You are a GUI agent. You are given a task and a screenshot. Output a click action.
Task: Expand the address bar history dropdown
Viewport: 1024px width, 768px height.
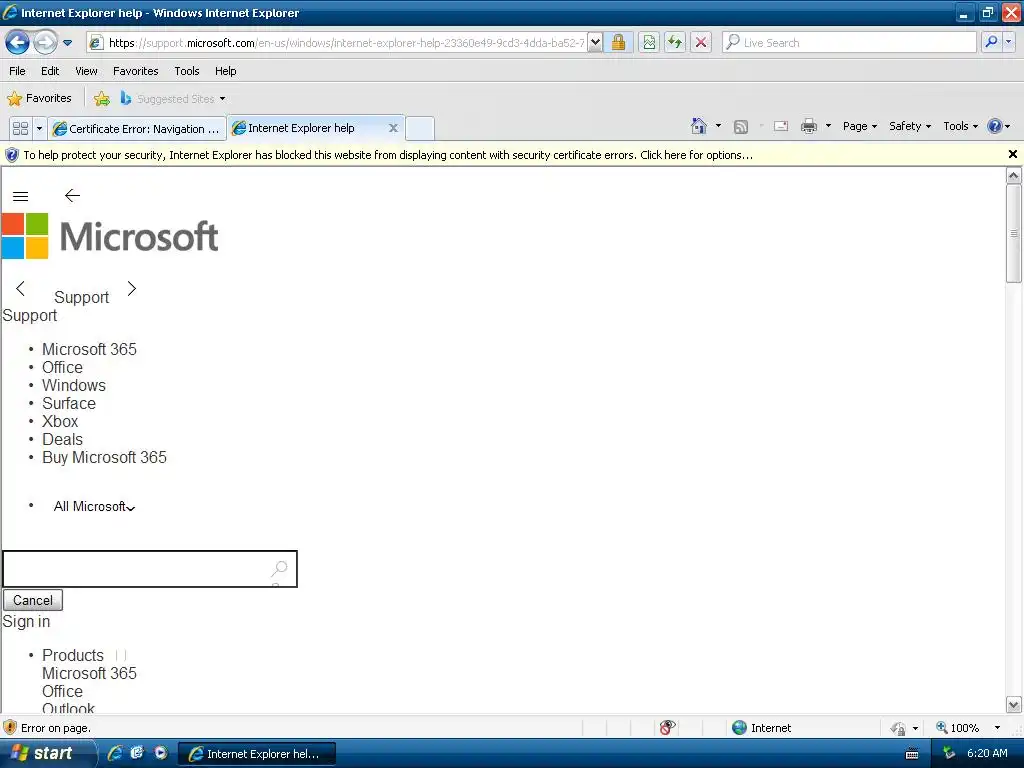coord(595,42)
